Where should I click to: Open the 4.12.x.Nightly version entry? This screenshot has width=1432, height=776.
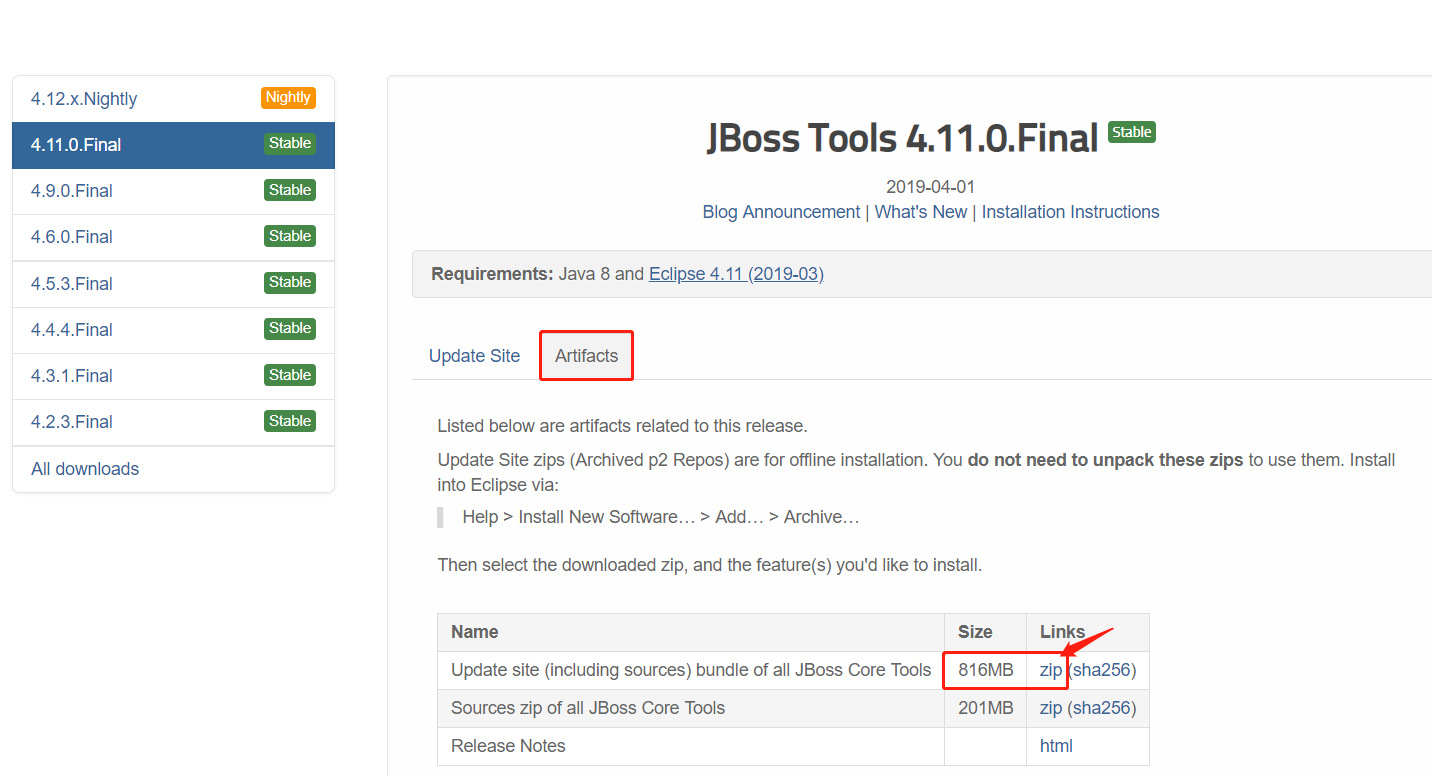click(x=173, y=99)
